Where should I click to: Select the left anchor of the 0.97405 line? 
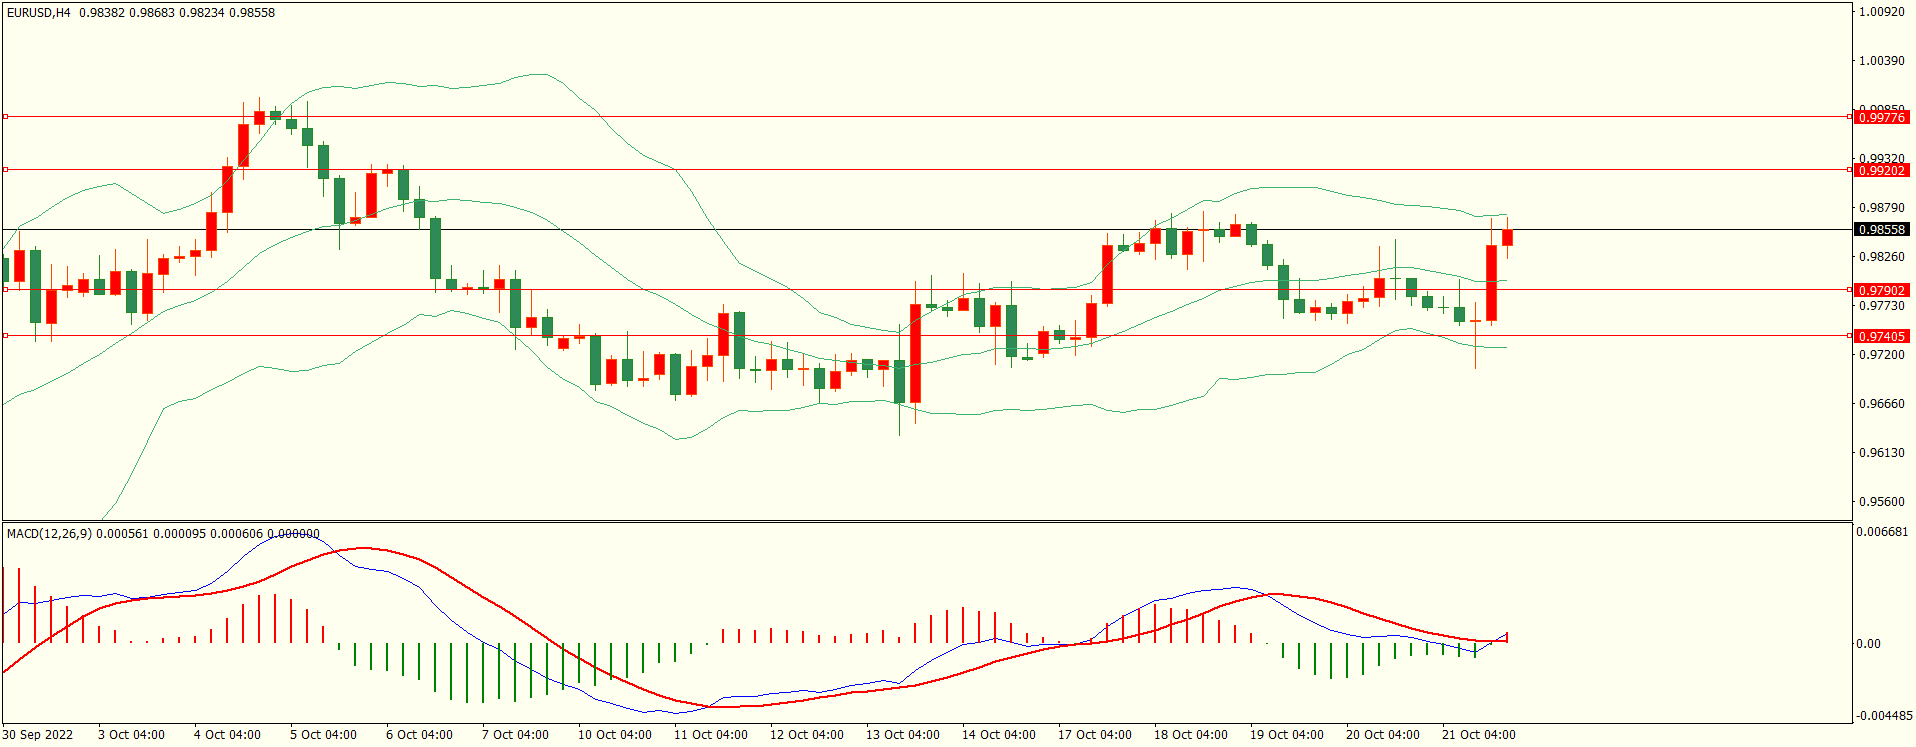pyautogui.click(x=5, y=336)
